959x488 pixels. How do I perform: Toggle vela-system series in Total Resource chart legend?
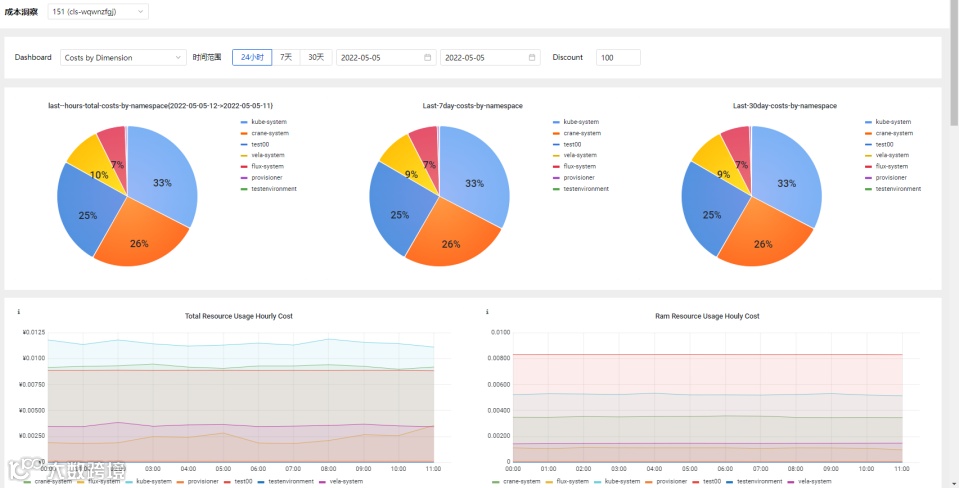(341, 481)
